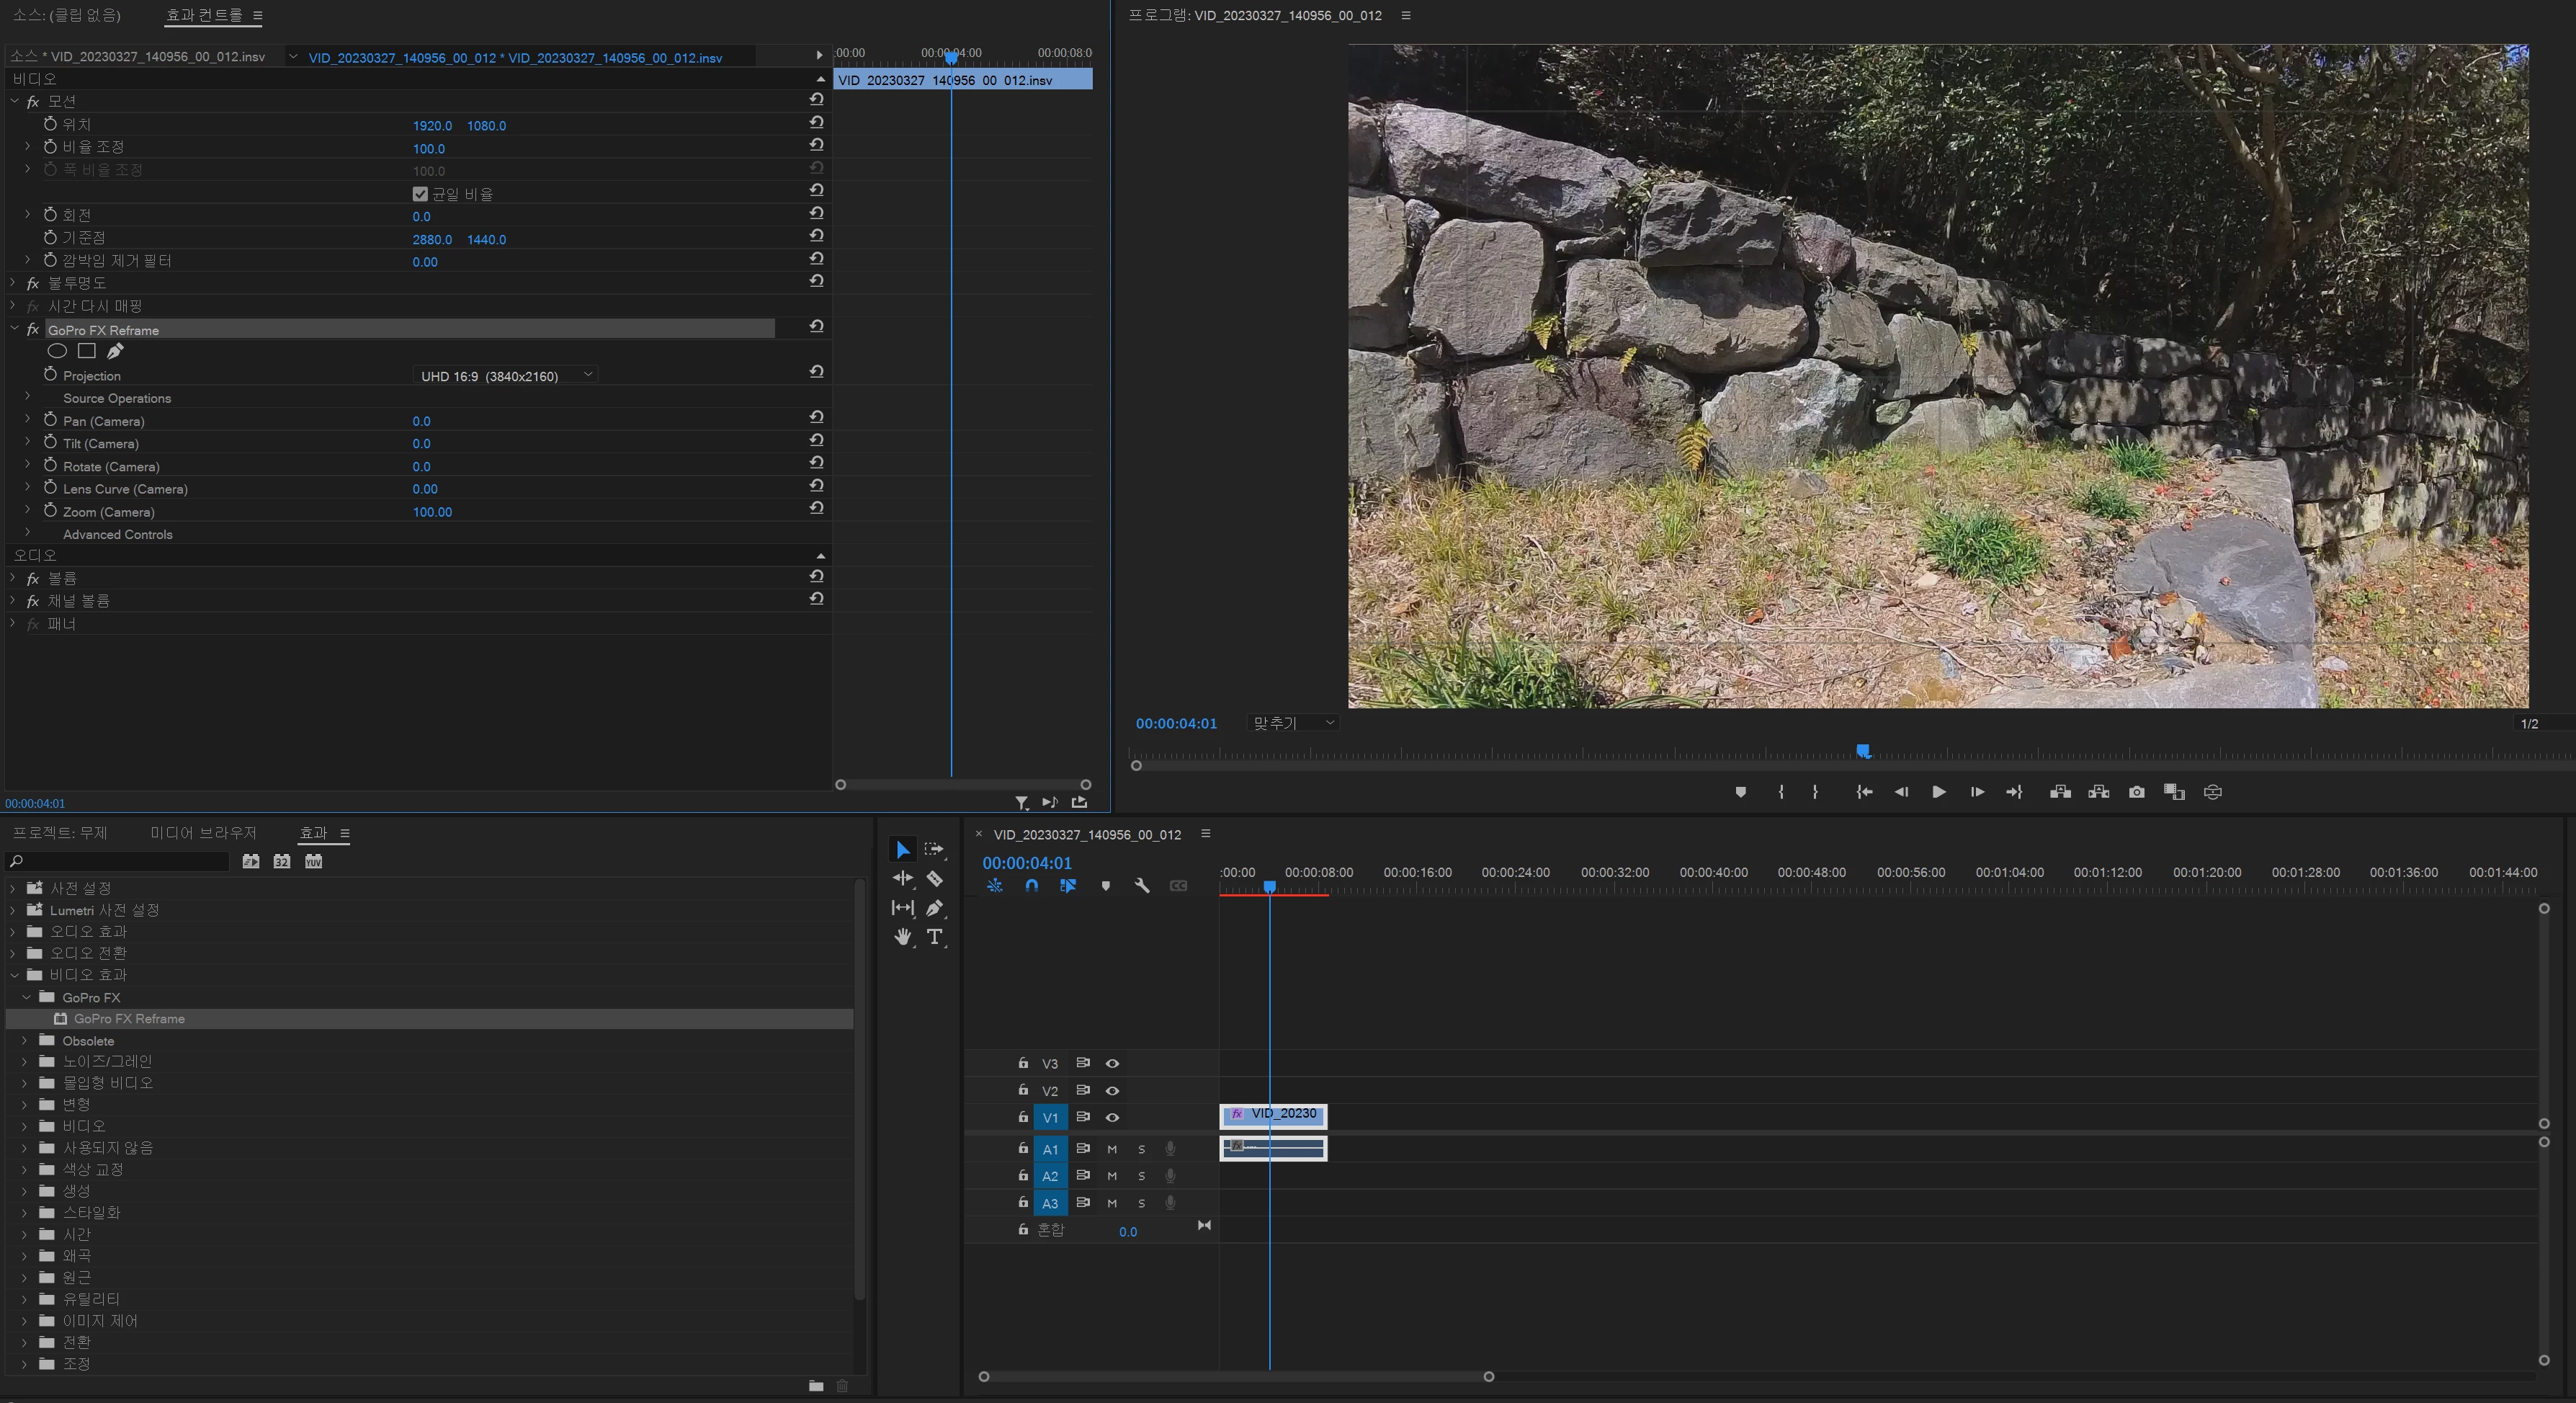Toggle the uniform scale checkbox
This screenshot has width=2576, height=1403.
[x=420, y=194]
